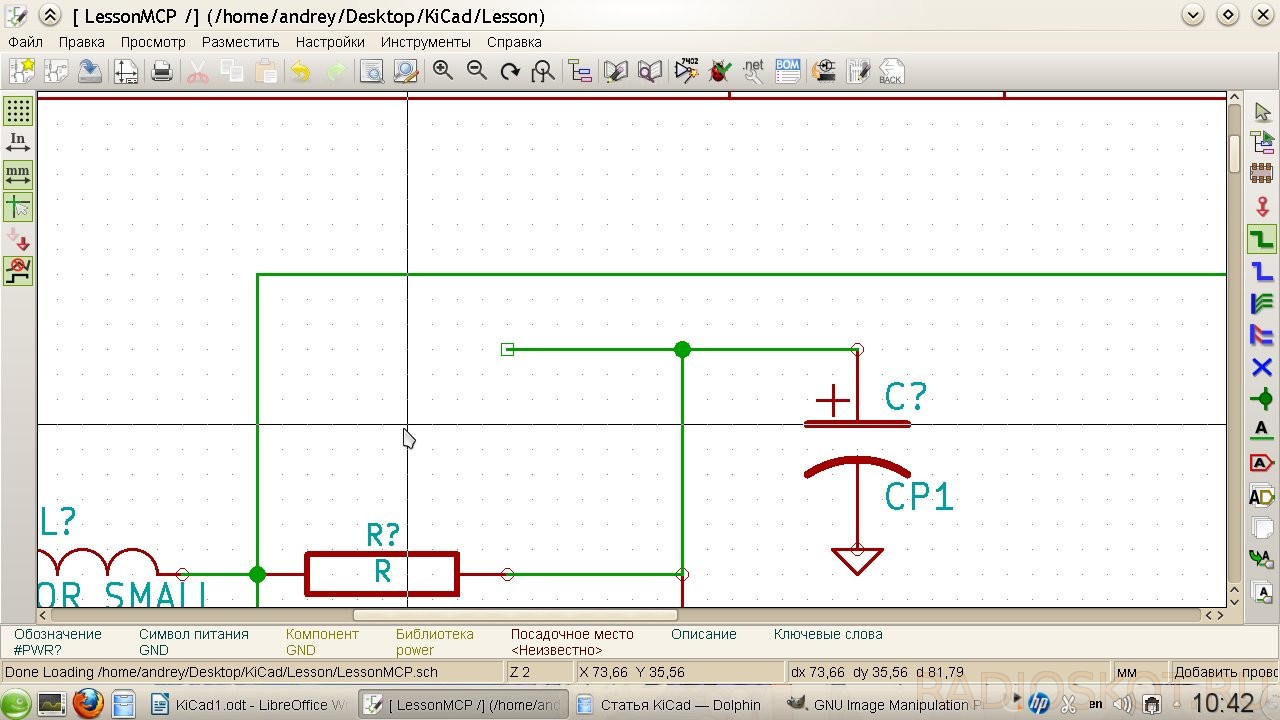Viewport: 1280px width, 720px height.
Task: Click the BOM generation icon
Action: tap(788, 71)
